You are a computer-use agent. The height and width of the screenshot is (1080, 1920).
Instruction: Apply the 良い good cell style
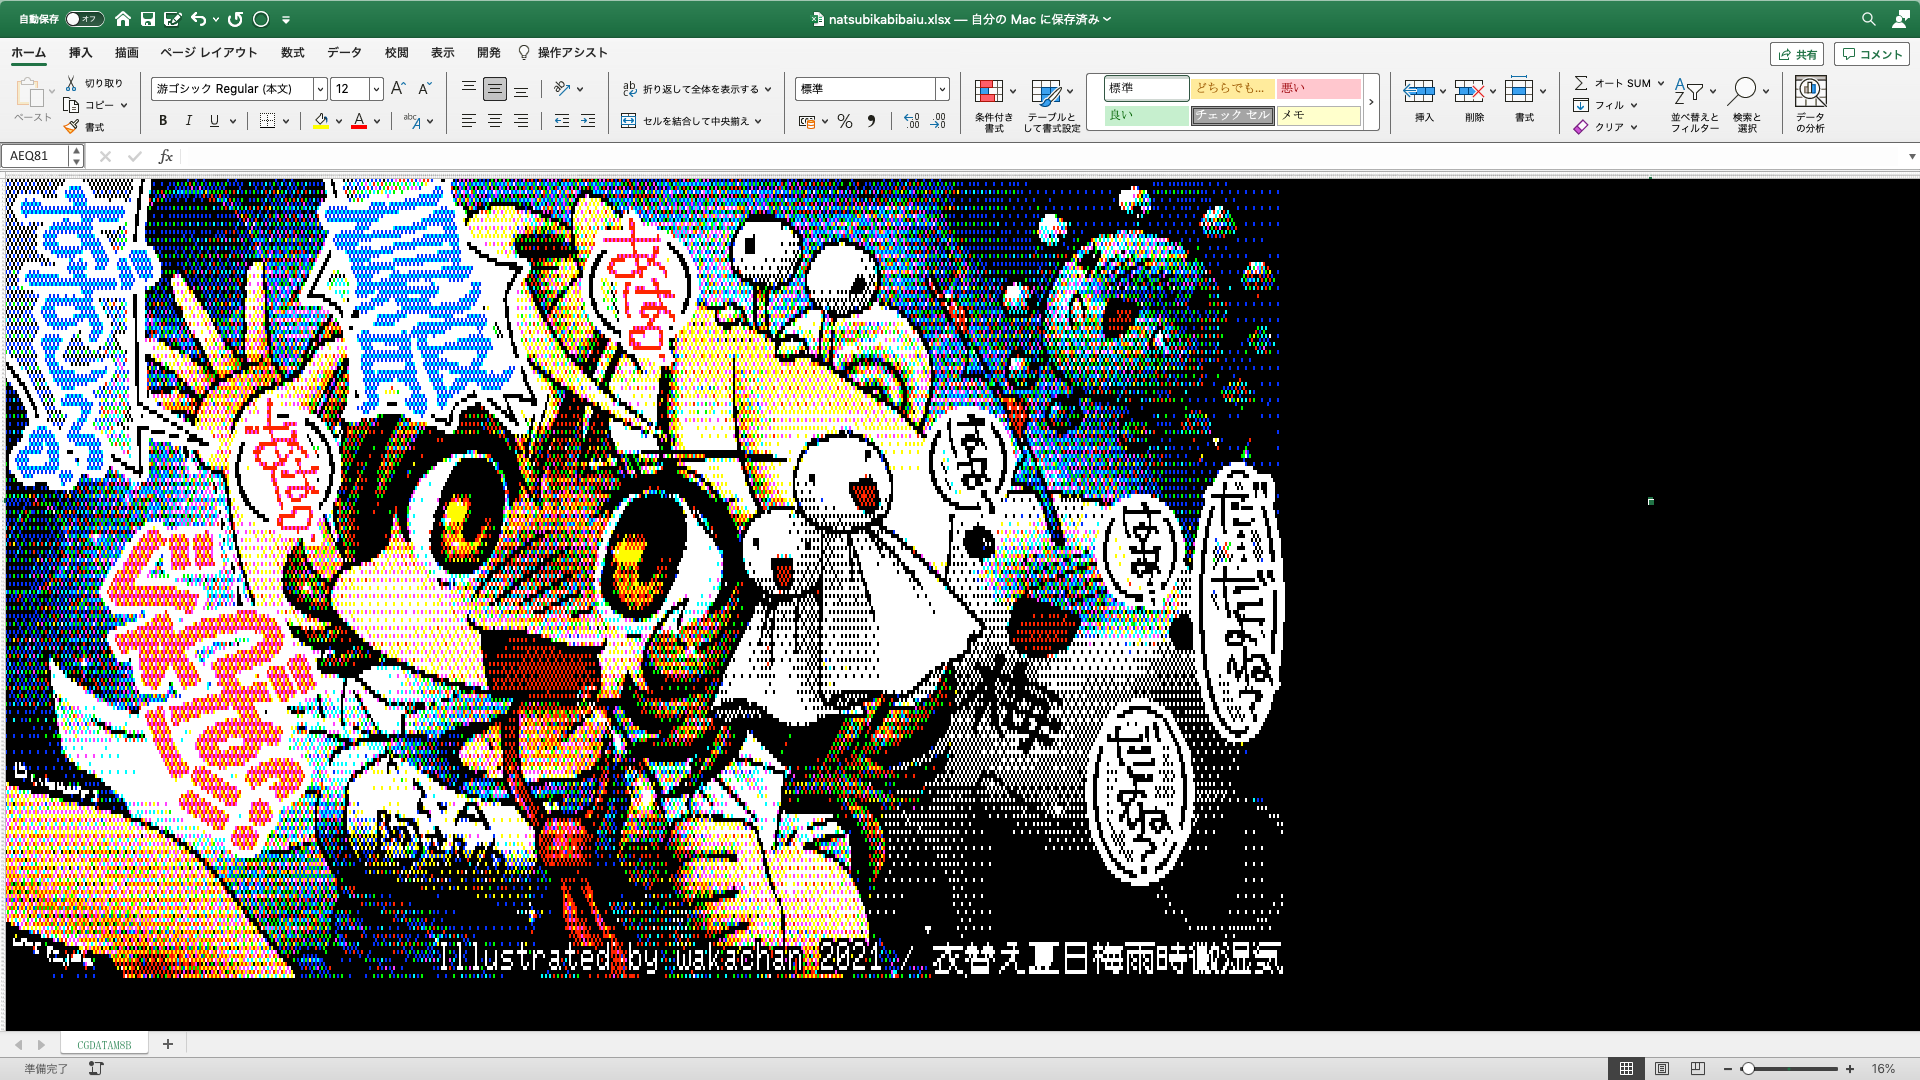(x=1146, y=116)
